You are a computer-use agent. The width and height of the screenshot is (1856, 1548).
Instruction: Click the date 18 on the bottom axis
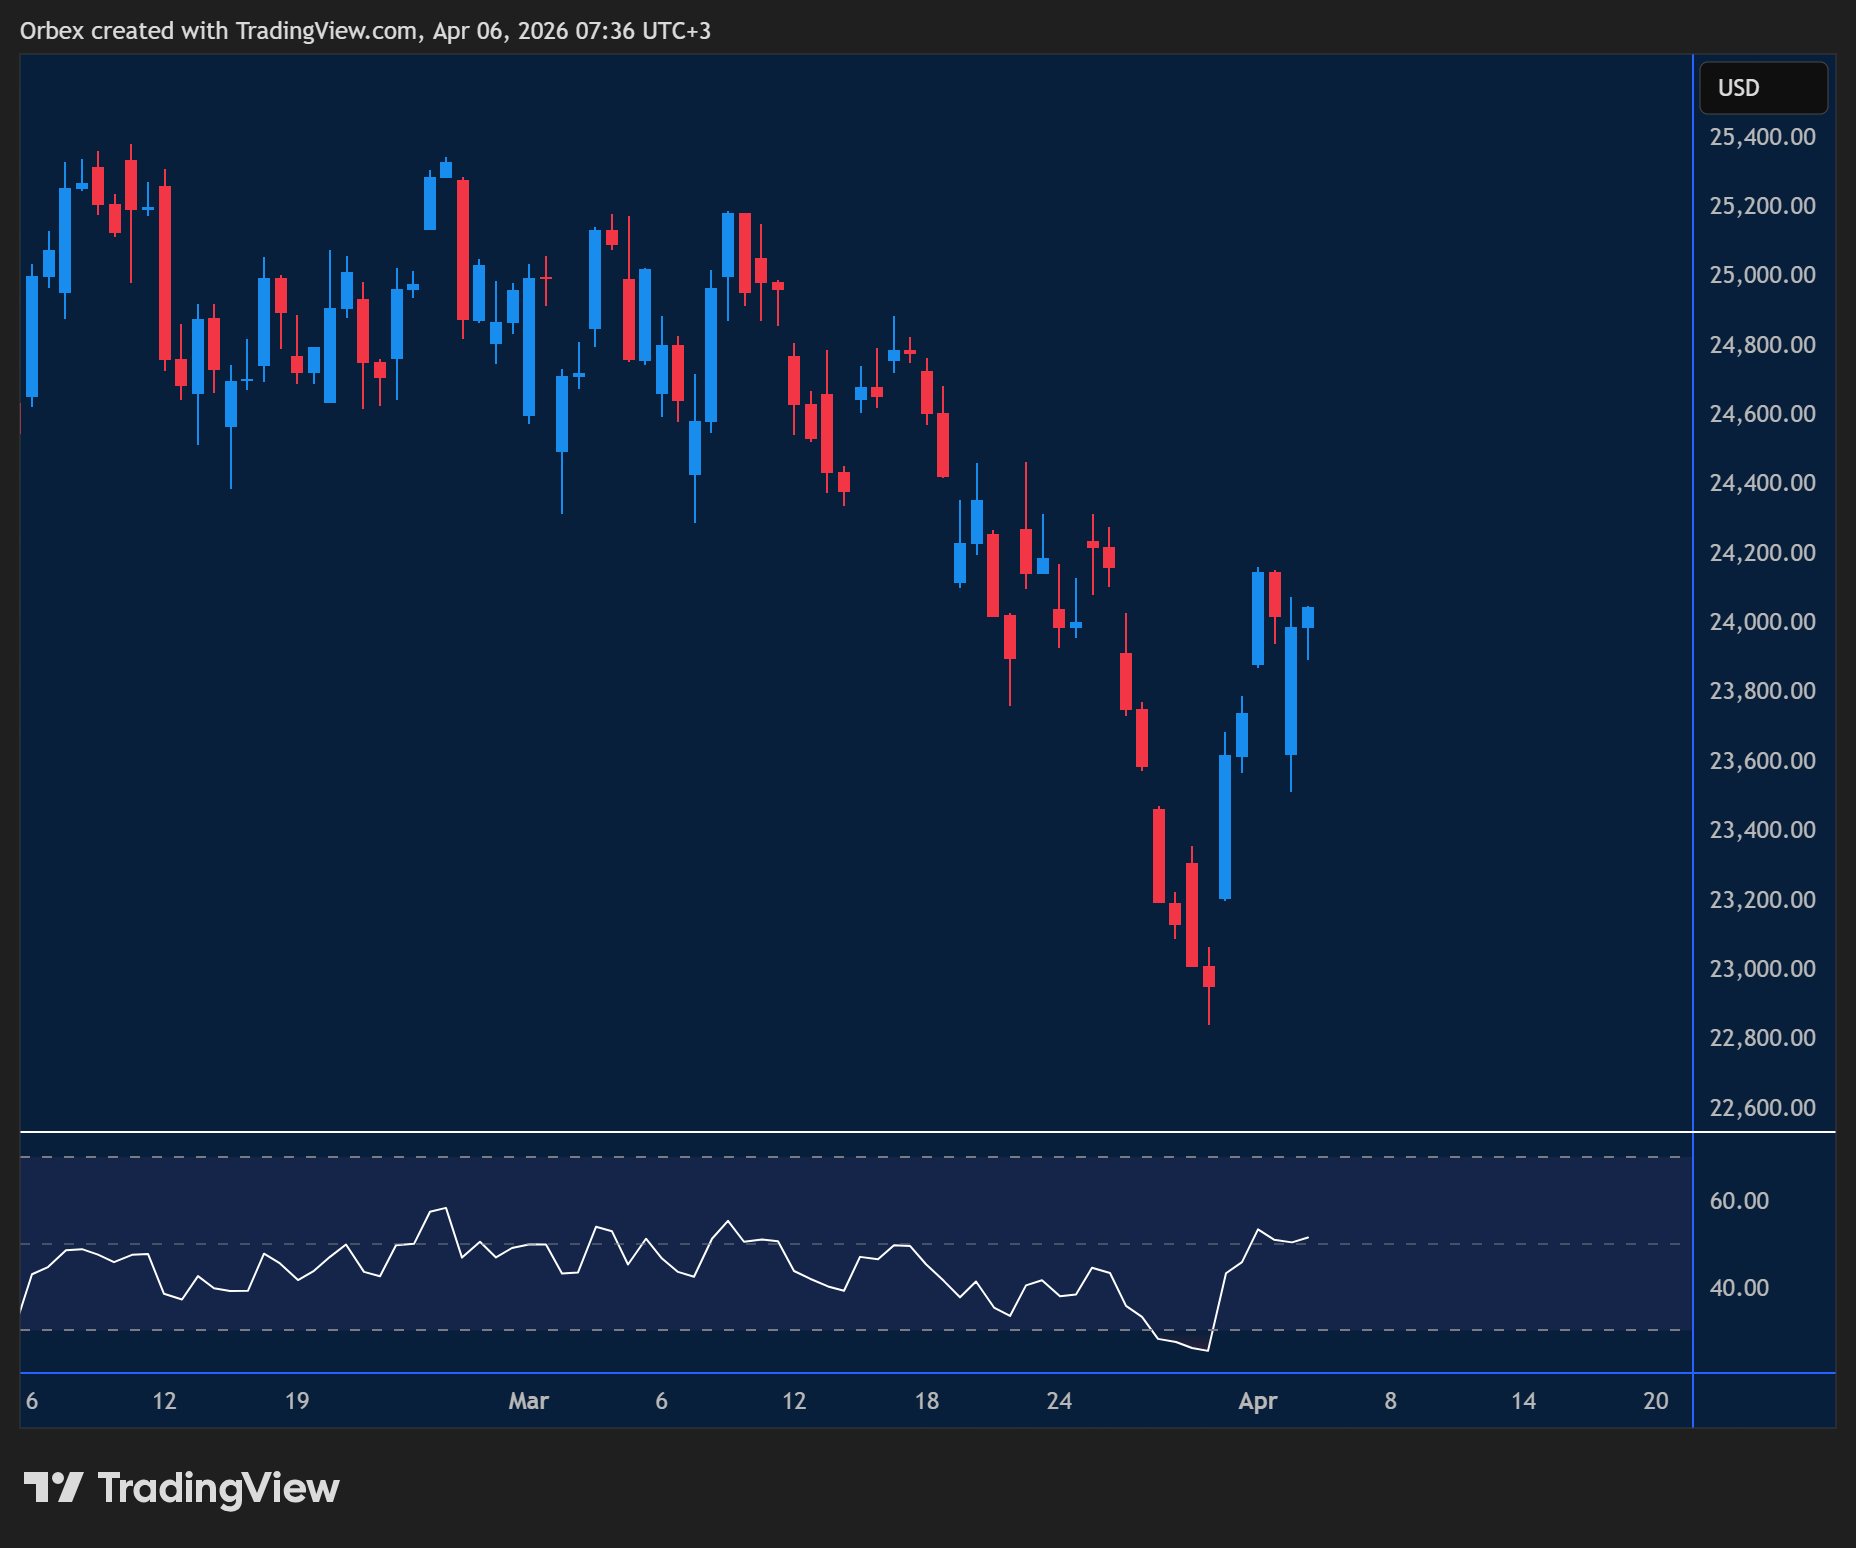click(926, 1402)
